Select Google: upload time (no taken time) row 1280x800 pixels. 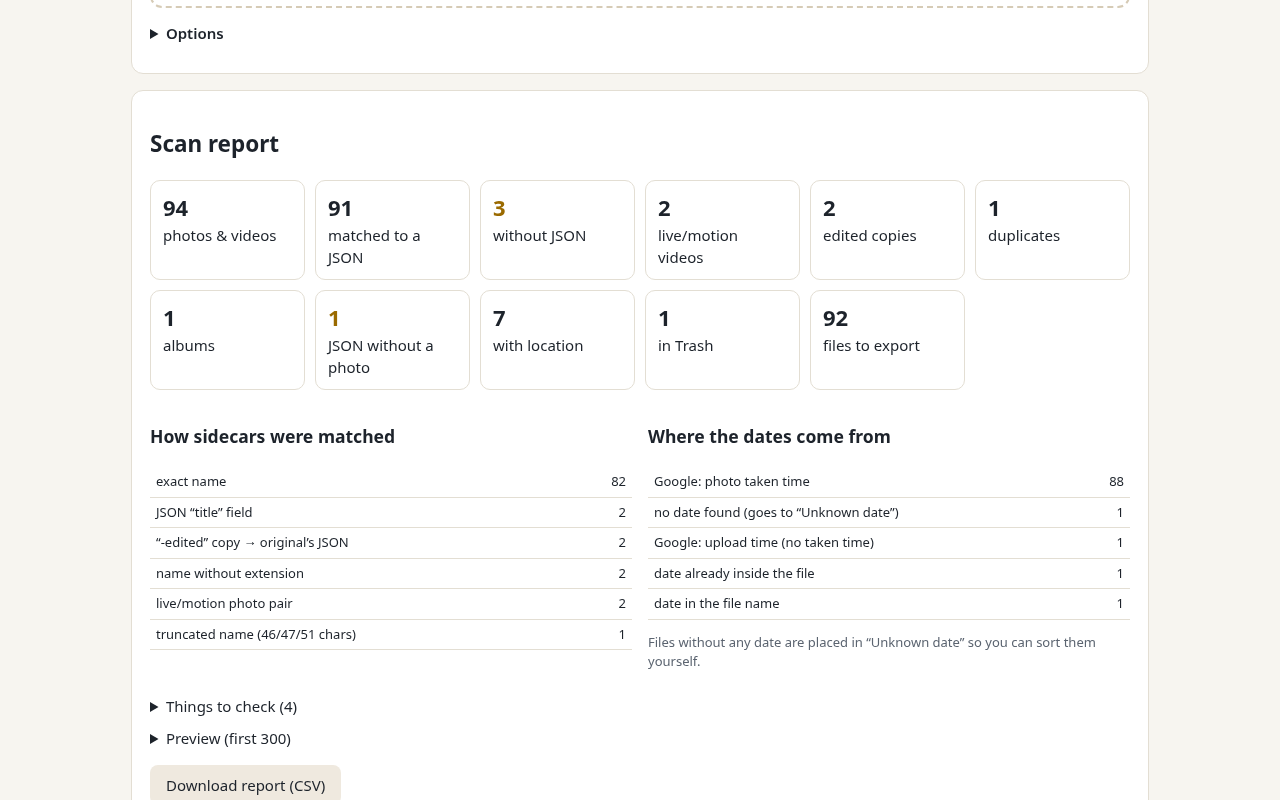coord(889,543)
